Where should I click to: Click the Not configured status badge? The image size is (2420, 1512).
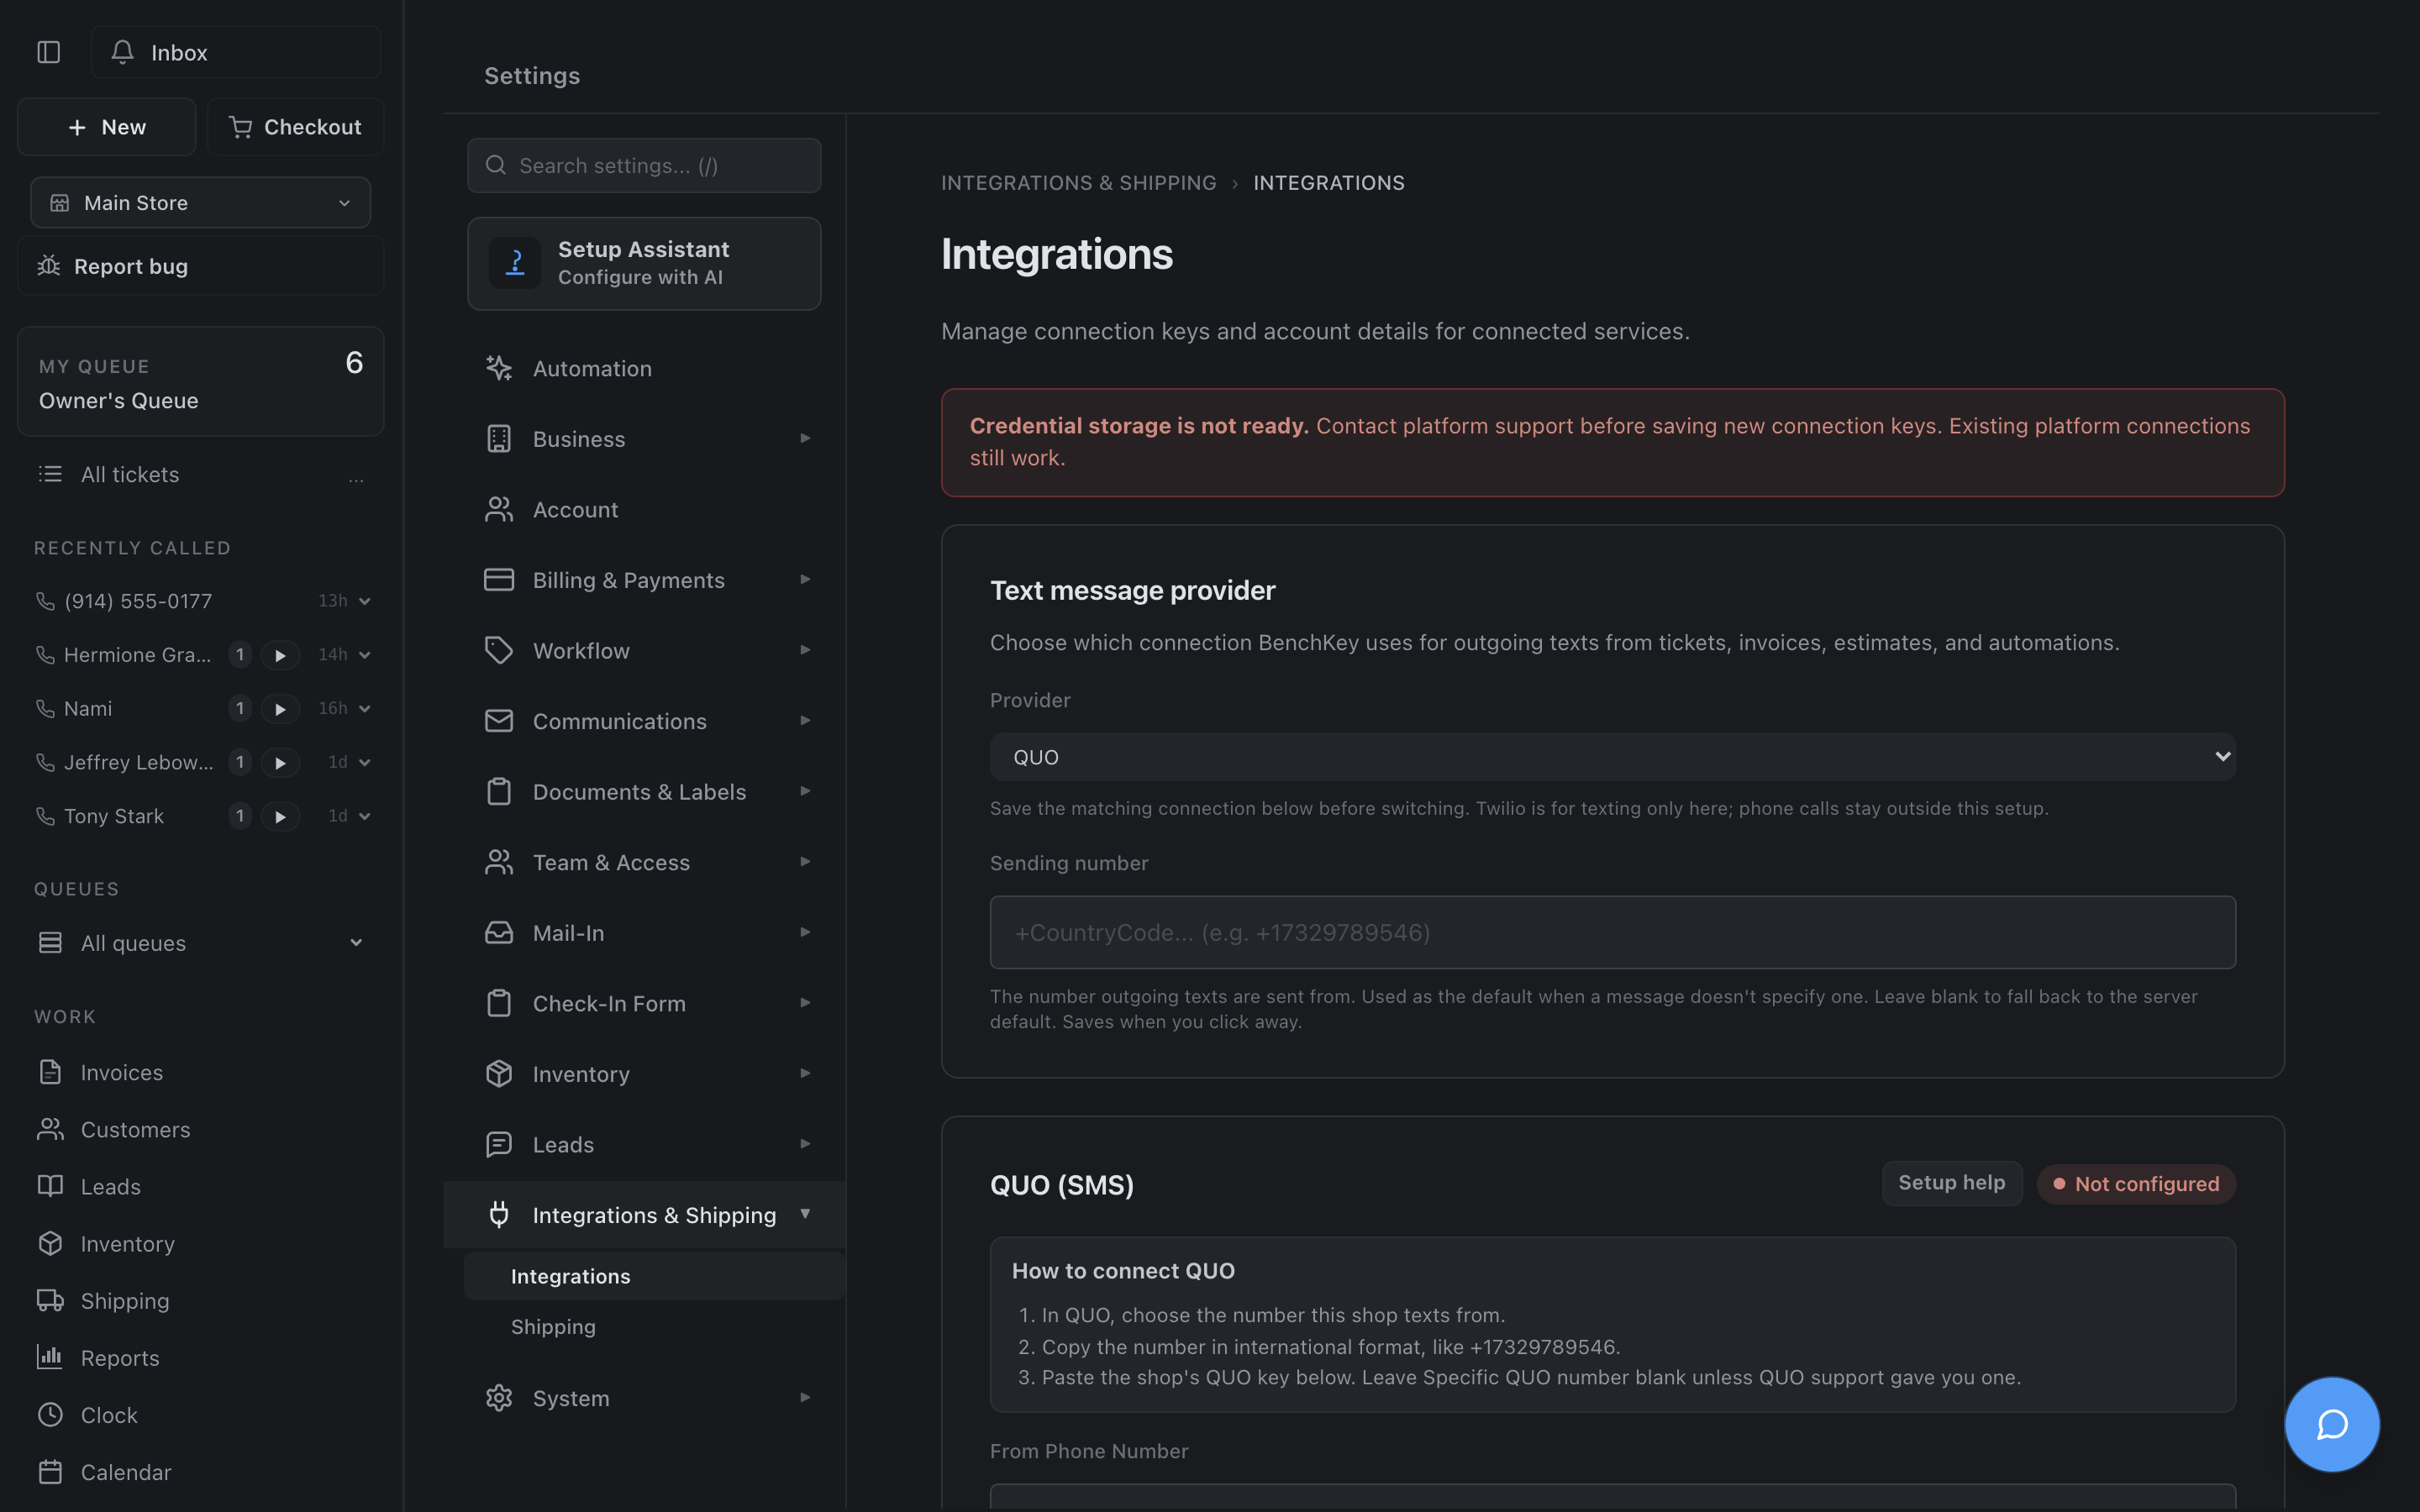(2136, 1184)
